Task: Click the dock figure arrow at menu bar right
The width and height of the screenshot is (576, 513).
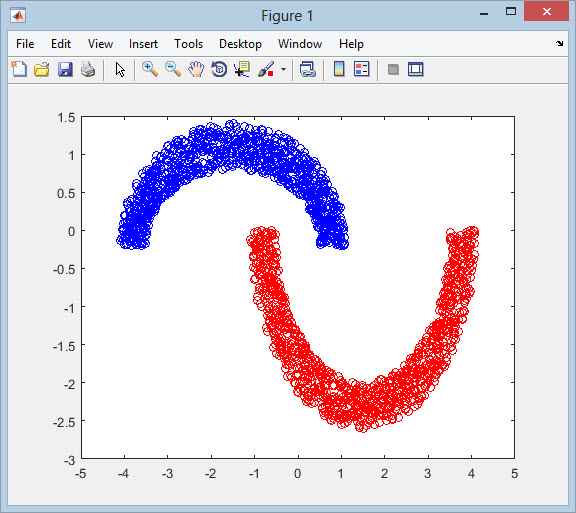Action: 559,44
